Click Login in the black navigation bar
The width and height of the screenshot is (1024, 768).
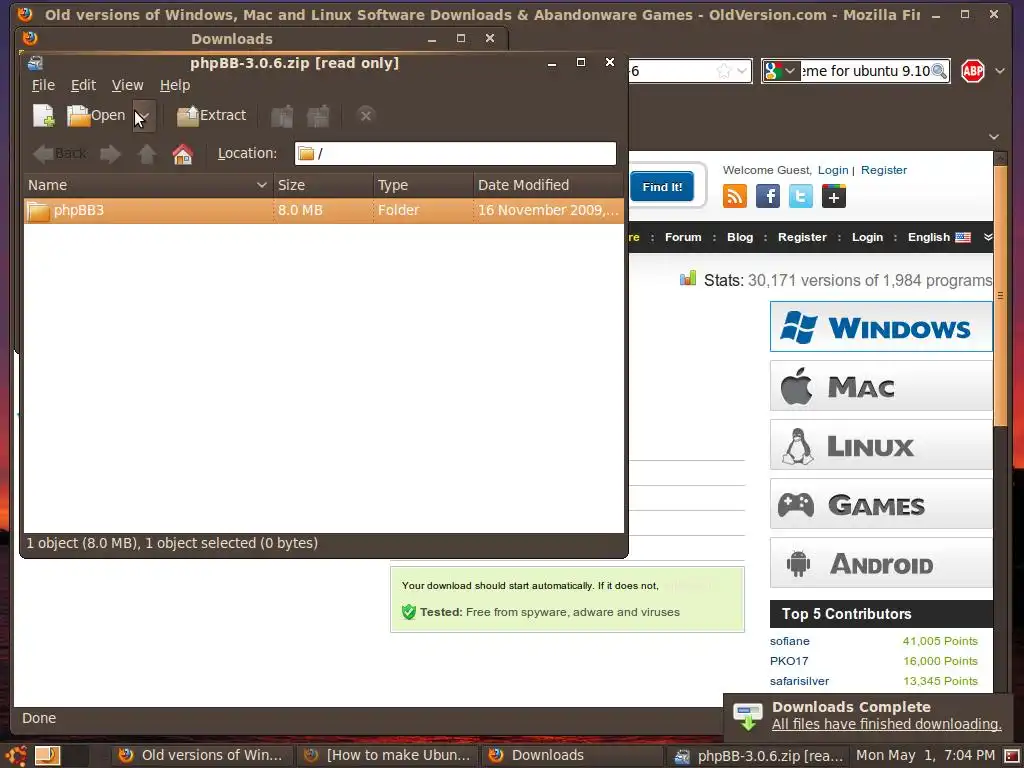pos(867,237)
